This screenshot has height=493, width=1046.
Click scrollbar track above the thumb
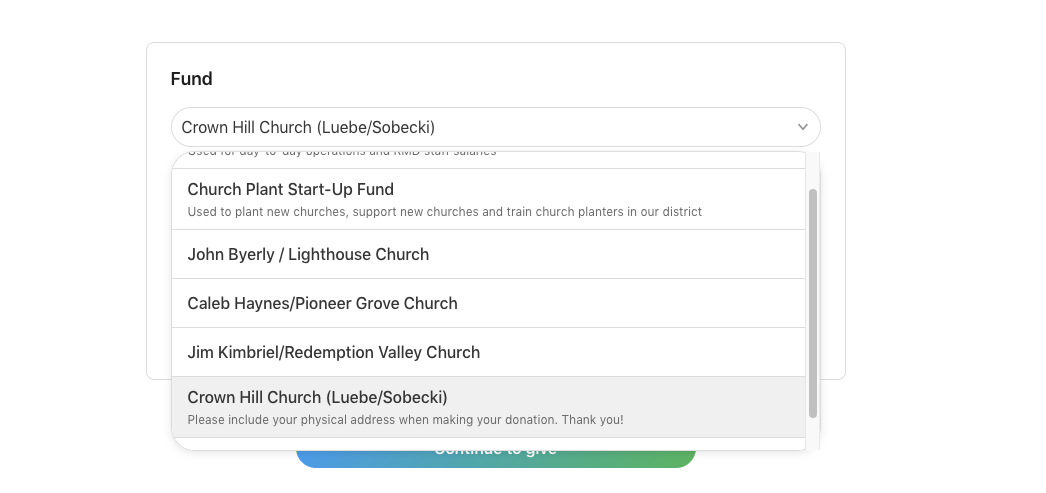point(813,170)
